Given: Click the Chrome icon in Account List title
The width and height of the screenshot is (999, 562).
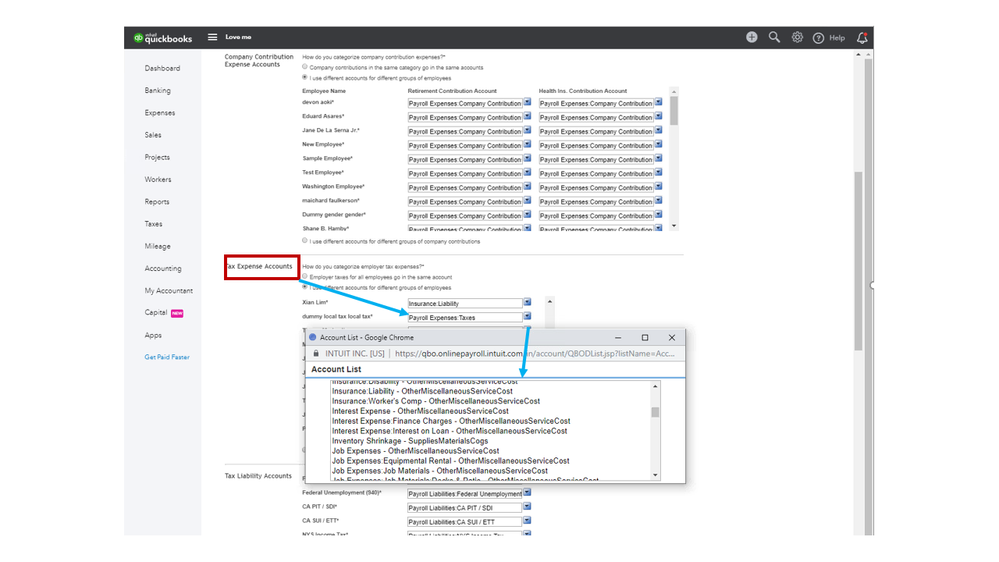Looking at the screenshot, I should click(312, 337).
